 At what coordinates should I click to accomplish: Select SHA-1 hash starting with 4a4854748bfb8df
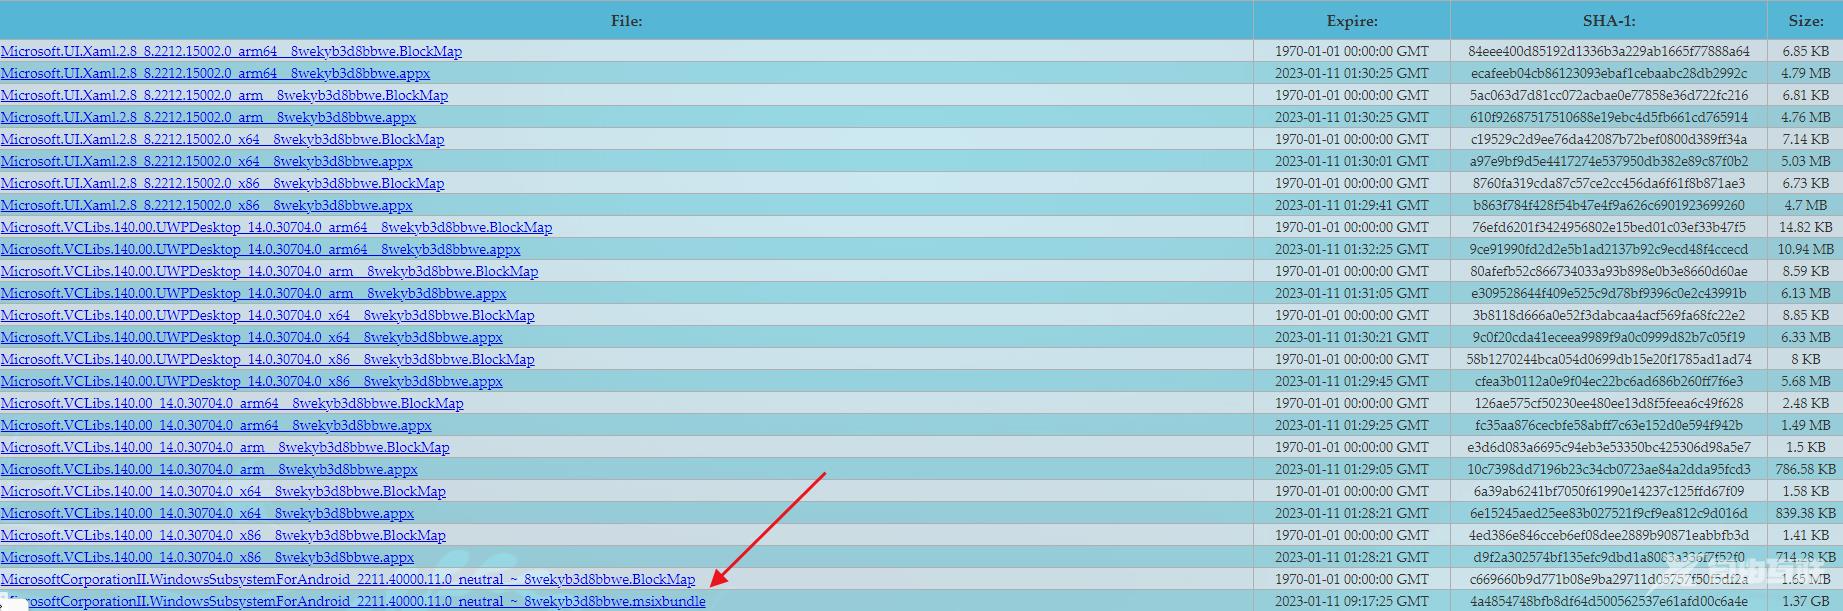pos(1609,601)
